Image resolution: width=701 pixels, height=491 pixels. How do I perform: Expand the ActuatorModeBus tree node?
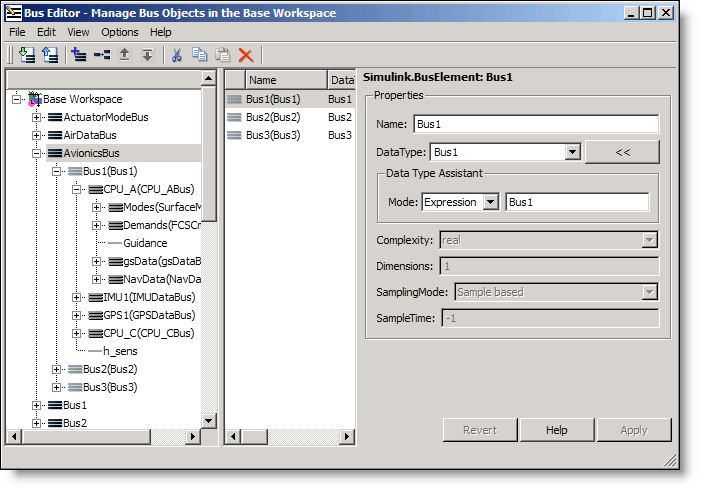click(x=37, y=117)
